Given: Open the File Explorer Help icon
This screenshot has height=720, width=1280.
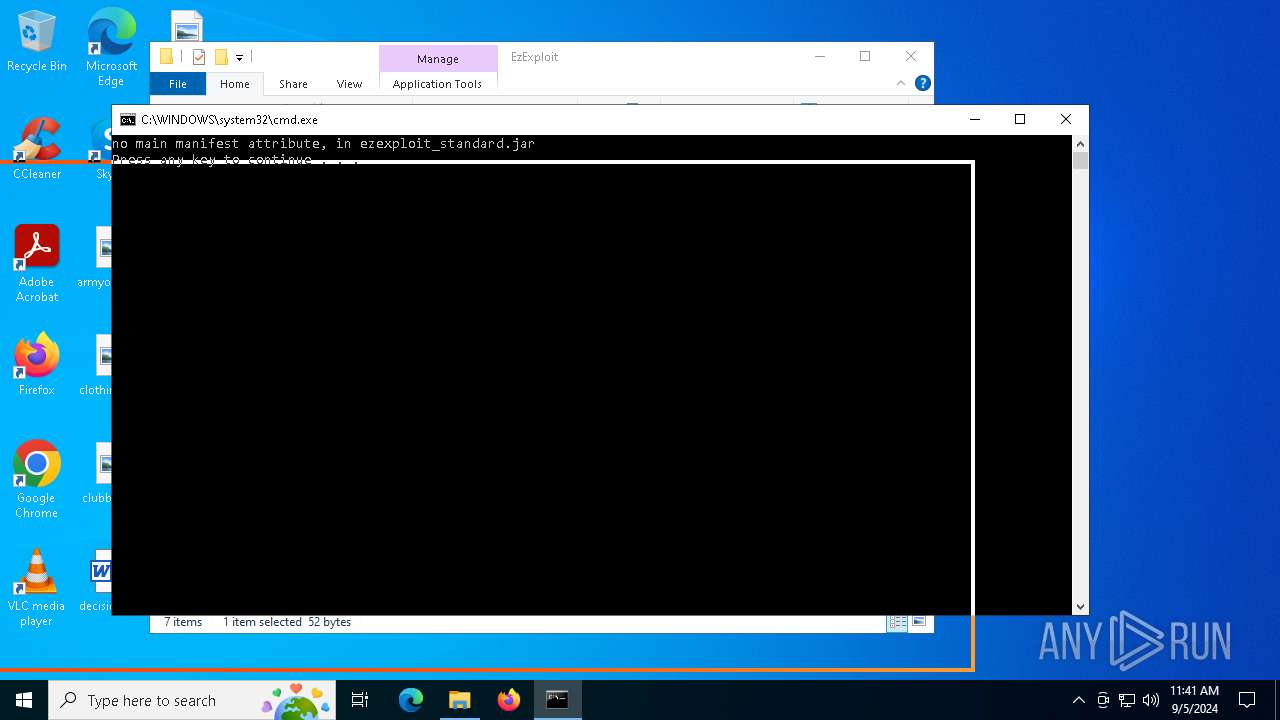Looking at the screenshot, I should (923, 83).
